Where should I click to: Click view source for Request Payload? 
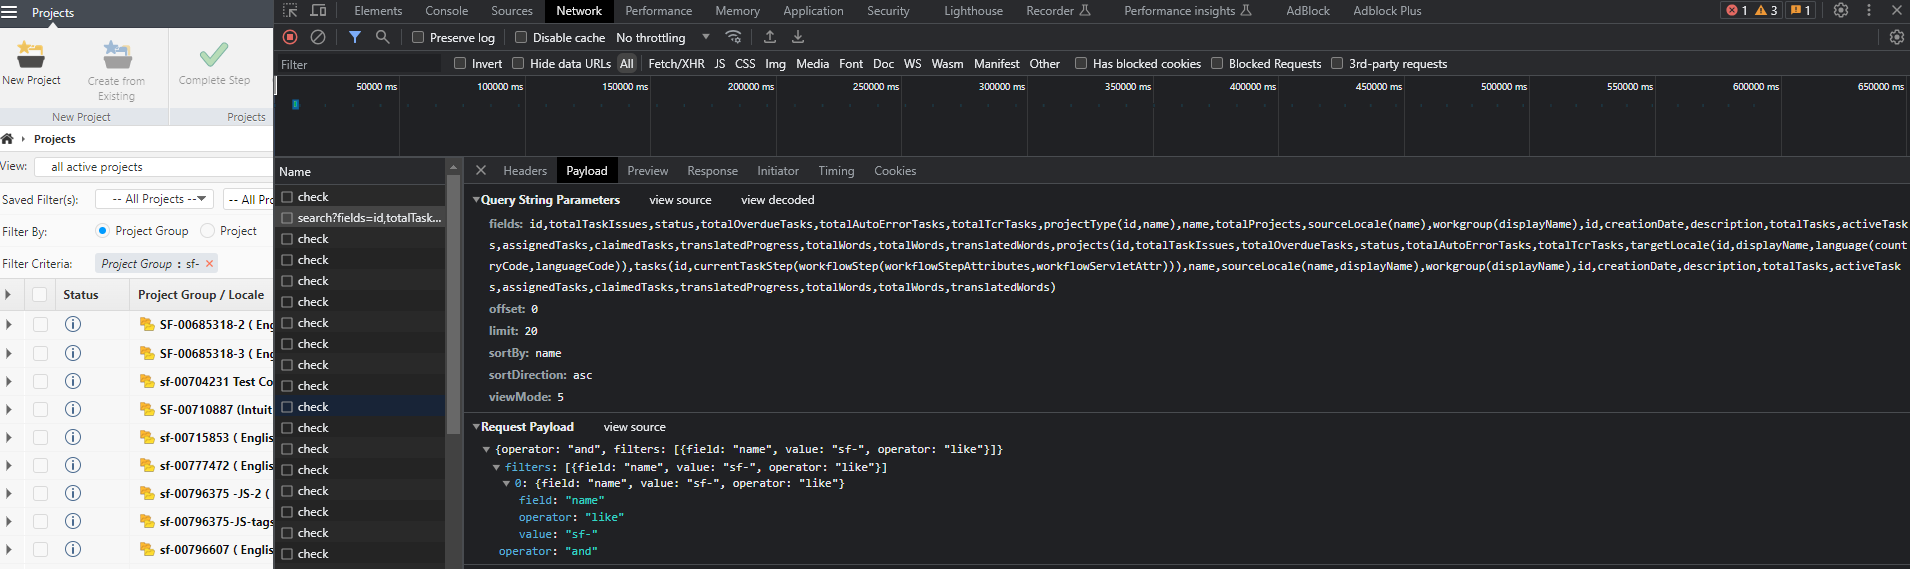(x=634, y=427)
